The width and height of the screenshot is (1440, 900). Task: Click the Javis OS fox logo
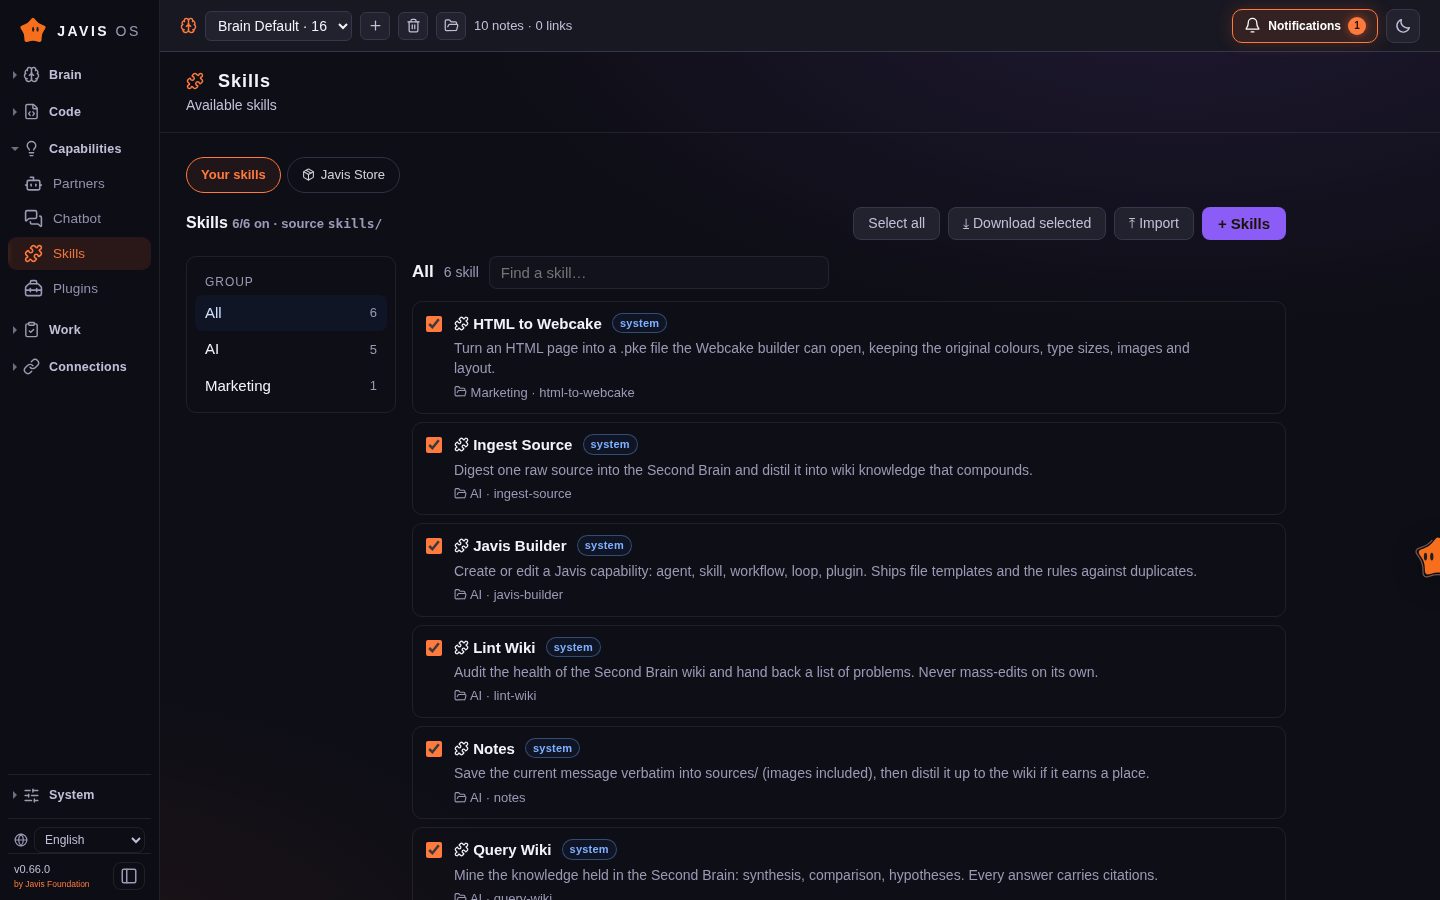33,30
